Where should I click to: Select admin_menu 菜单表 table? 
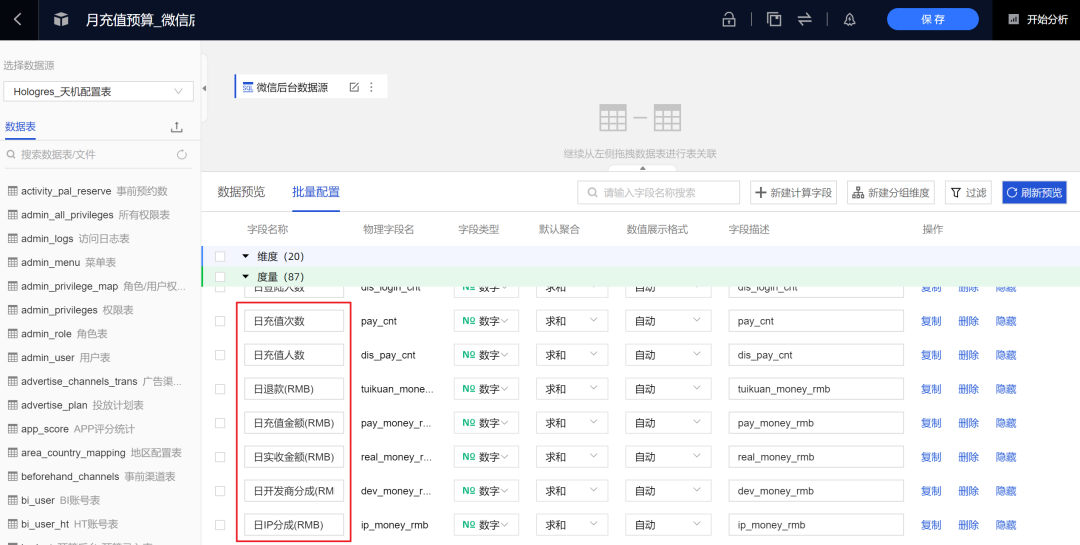[x=62, y=263]
